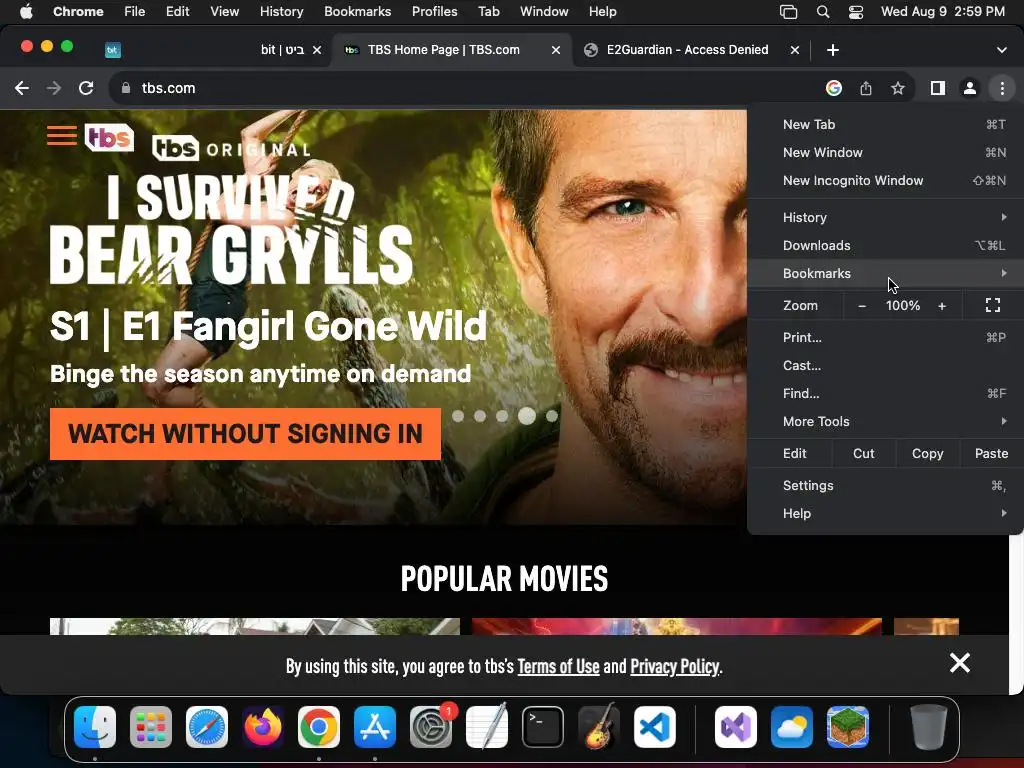This screenshot has width=1024, height=768.
Task: Open Finder from the Dock
Action: [95, 727]
